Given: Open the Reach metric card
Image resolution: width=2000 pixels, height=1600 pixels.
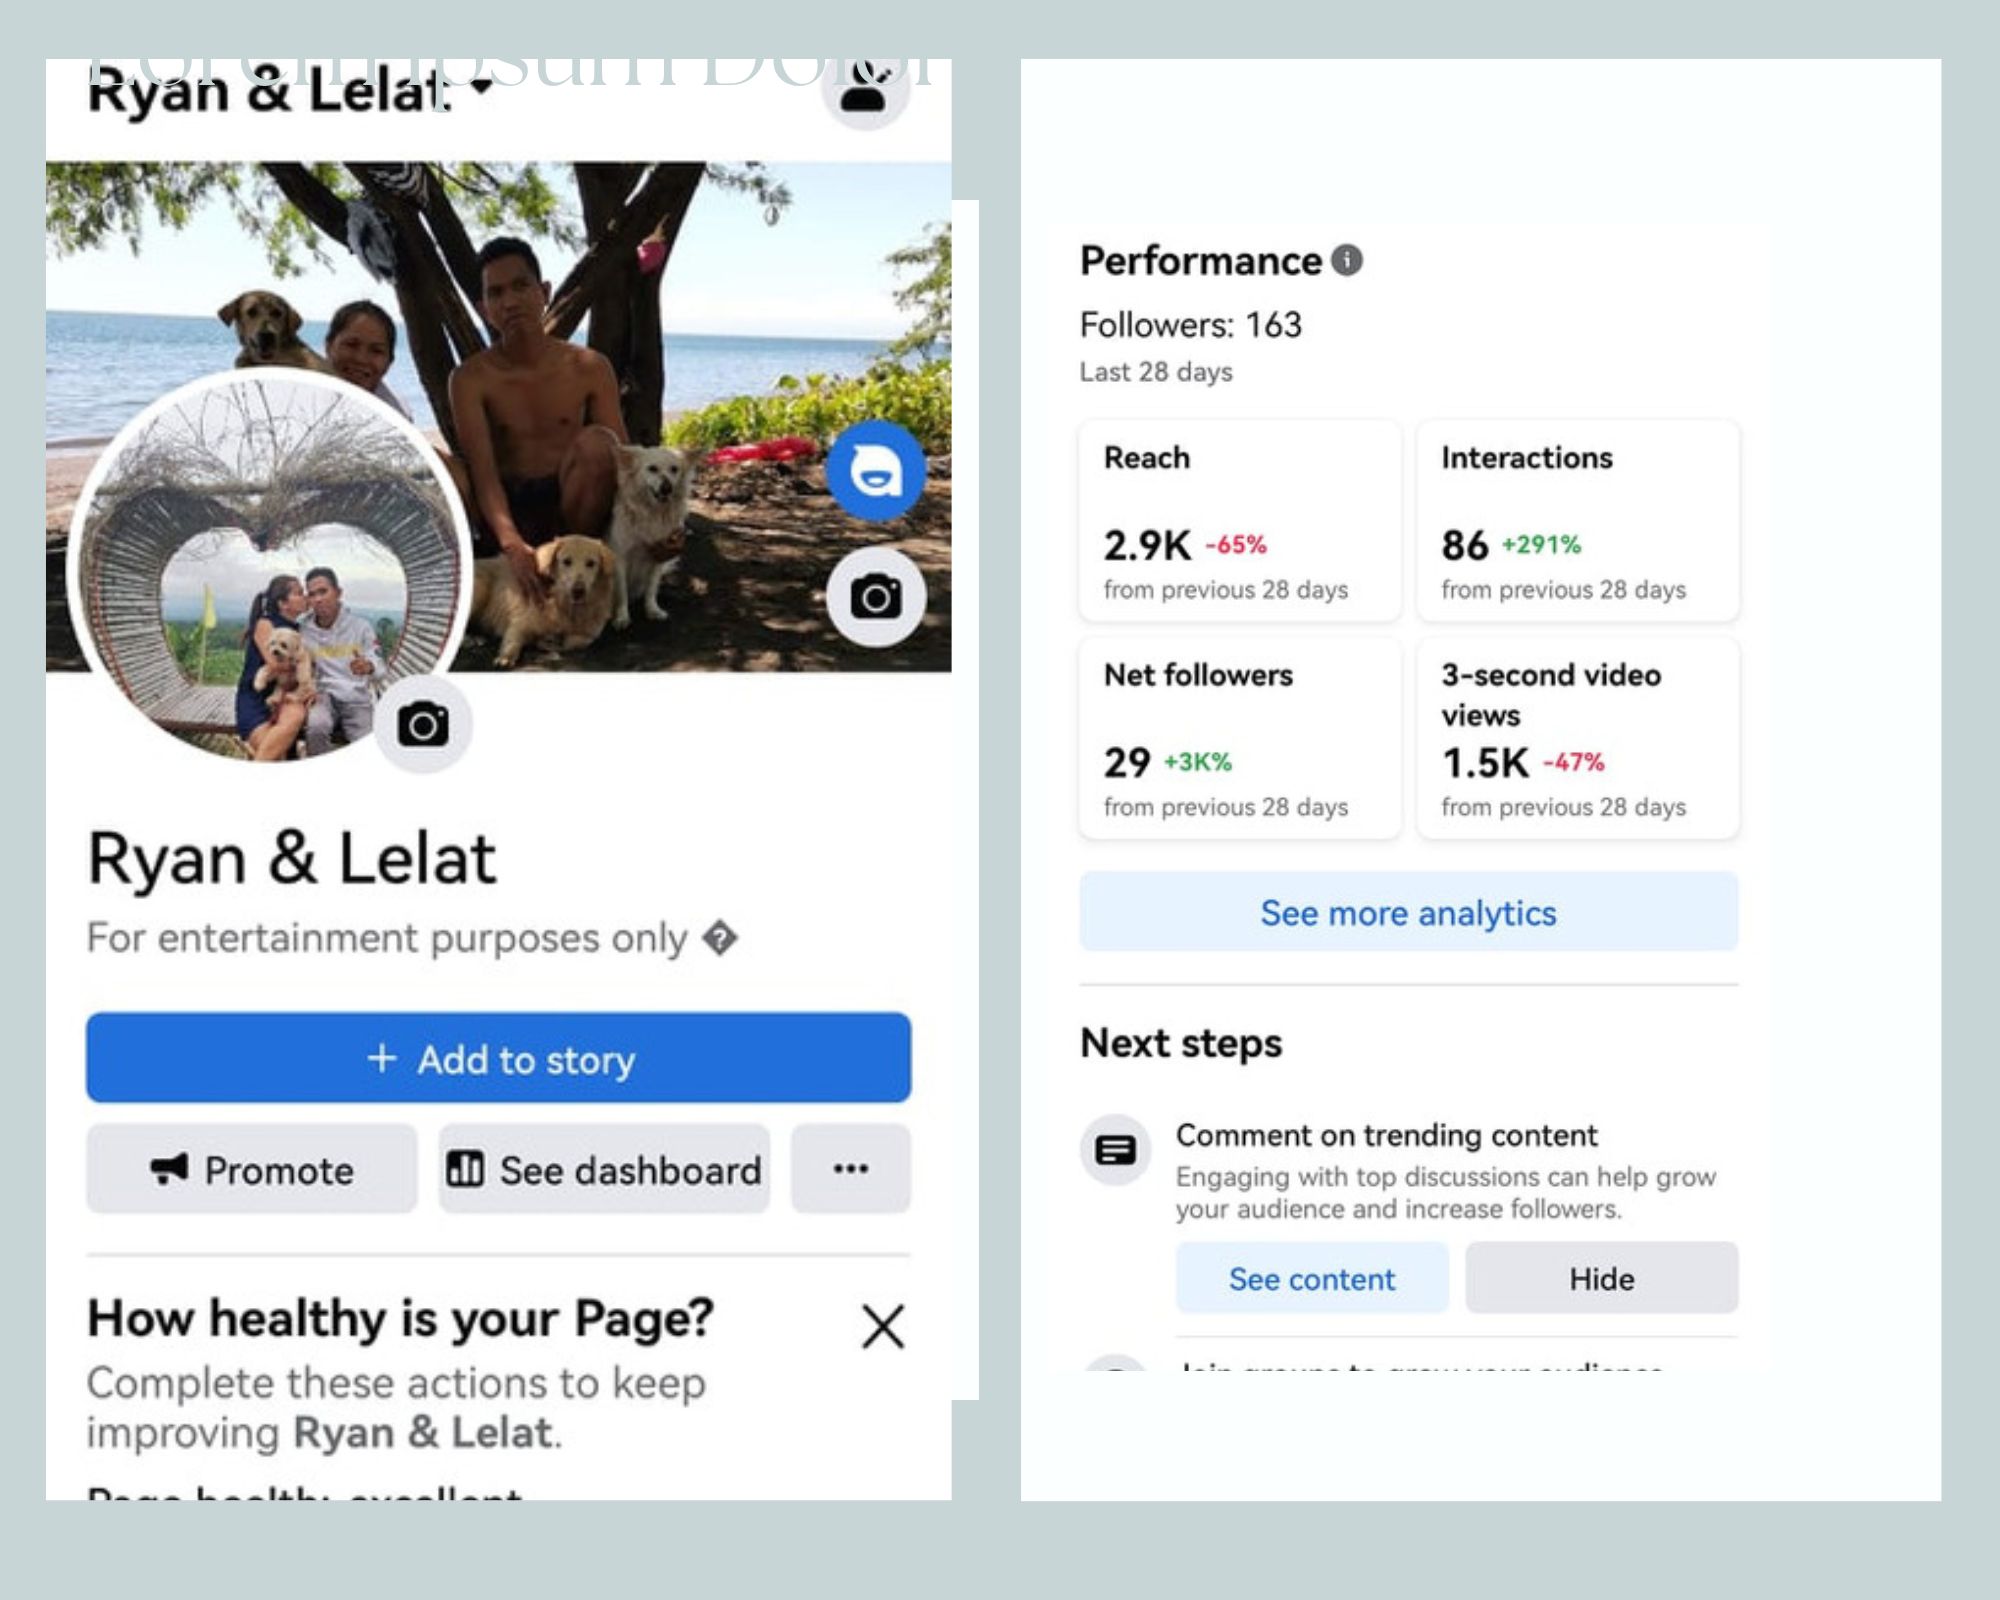Looking at the screenshot, I should pyautogui.click(x=1239, y=521).
